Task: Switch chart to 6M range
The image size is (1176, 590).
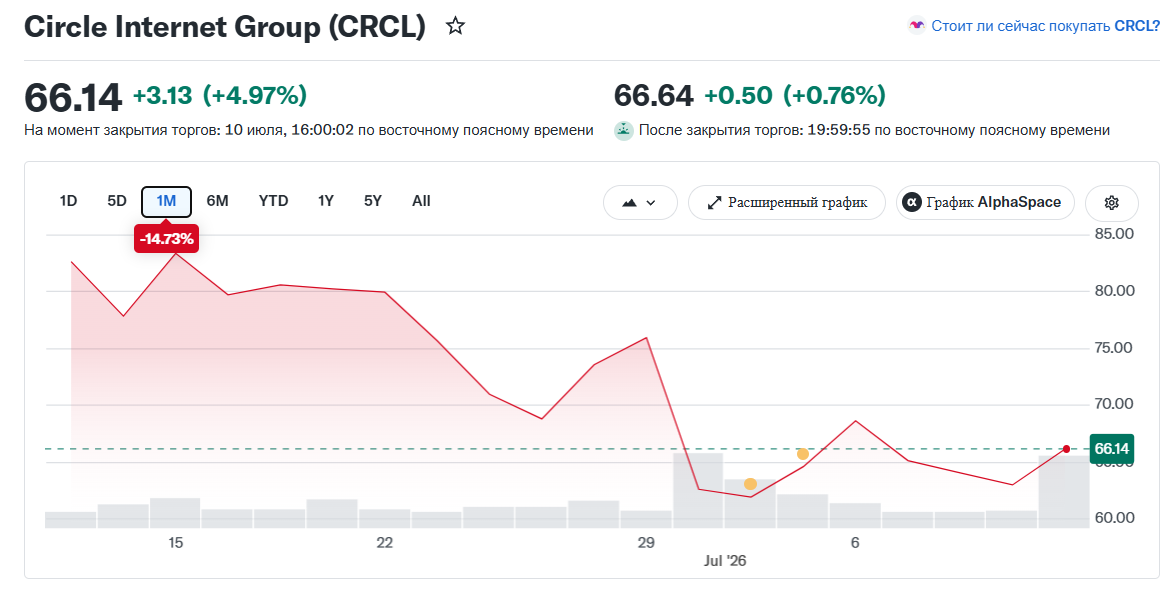Action: tap(218, 201)
